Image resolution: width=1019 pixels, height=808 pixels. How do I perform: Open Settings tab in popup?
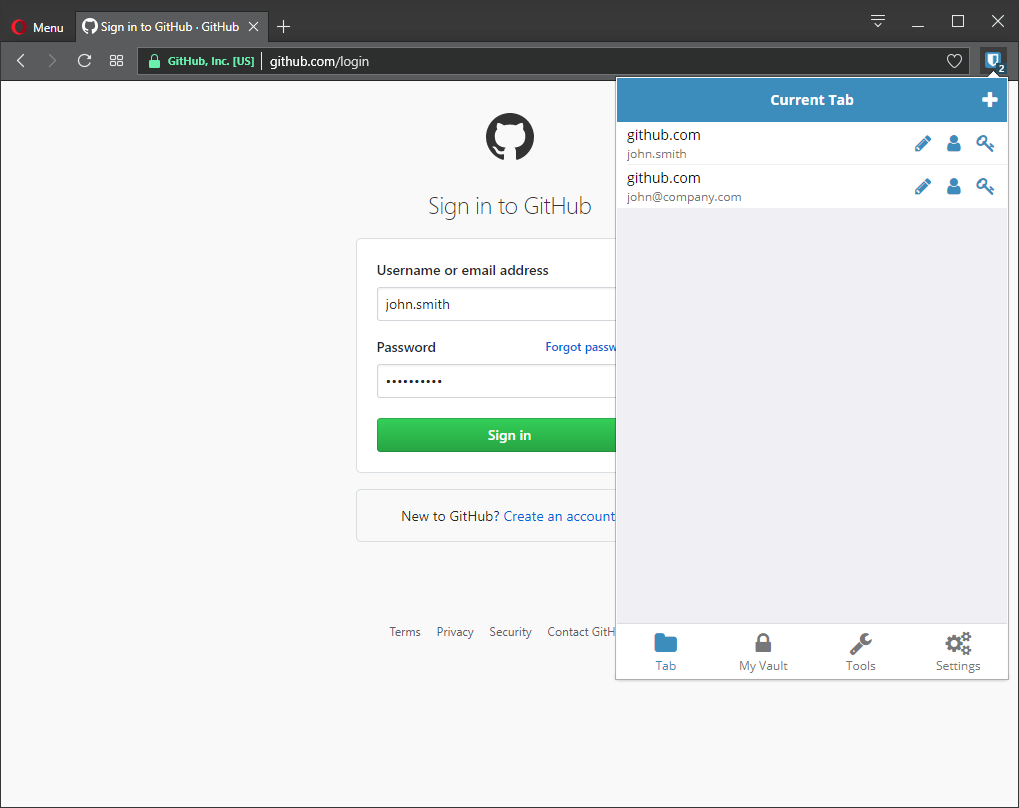tap(957, 652)
